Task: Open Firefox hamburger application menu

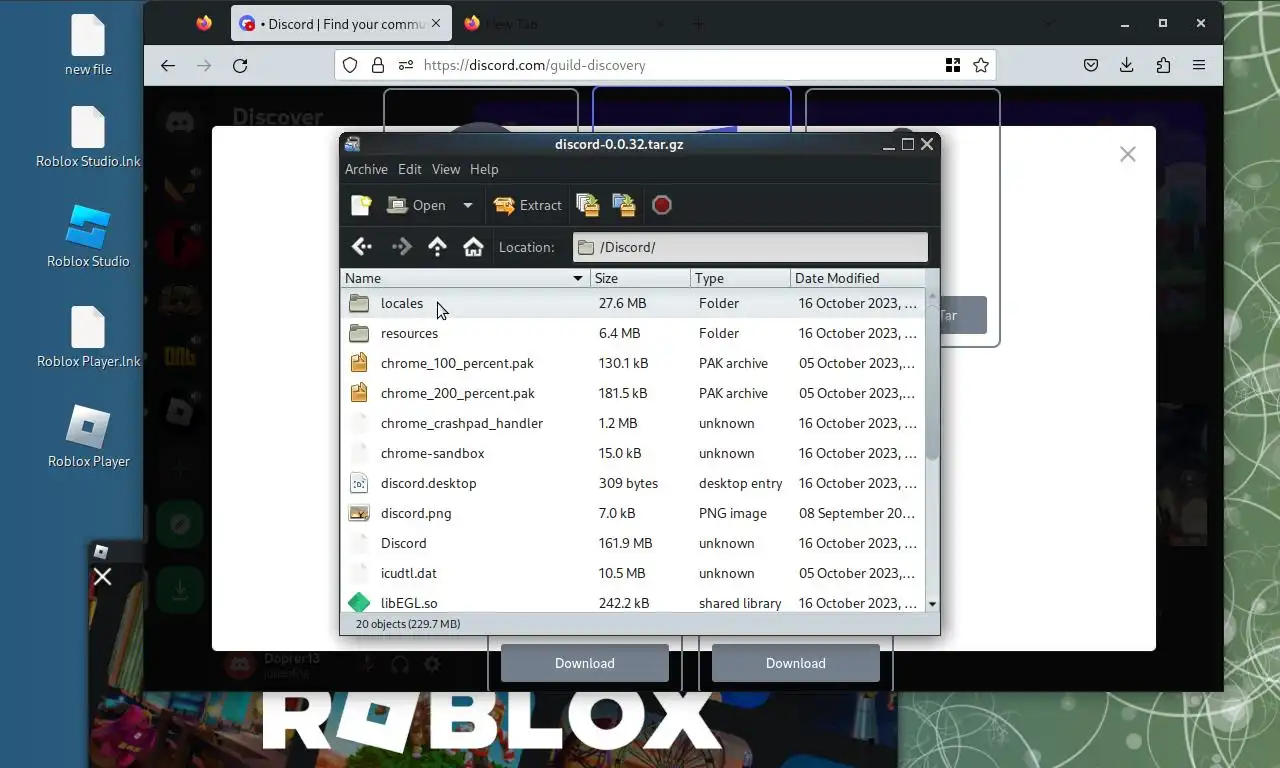Action: coord(1199,65)
